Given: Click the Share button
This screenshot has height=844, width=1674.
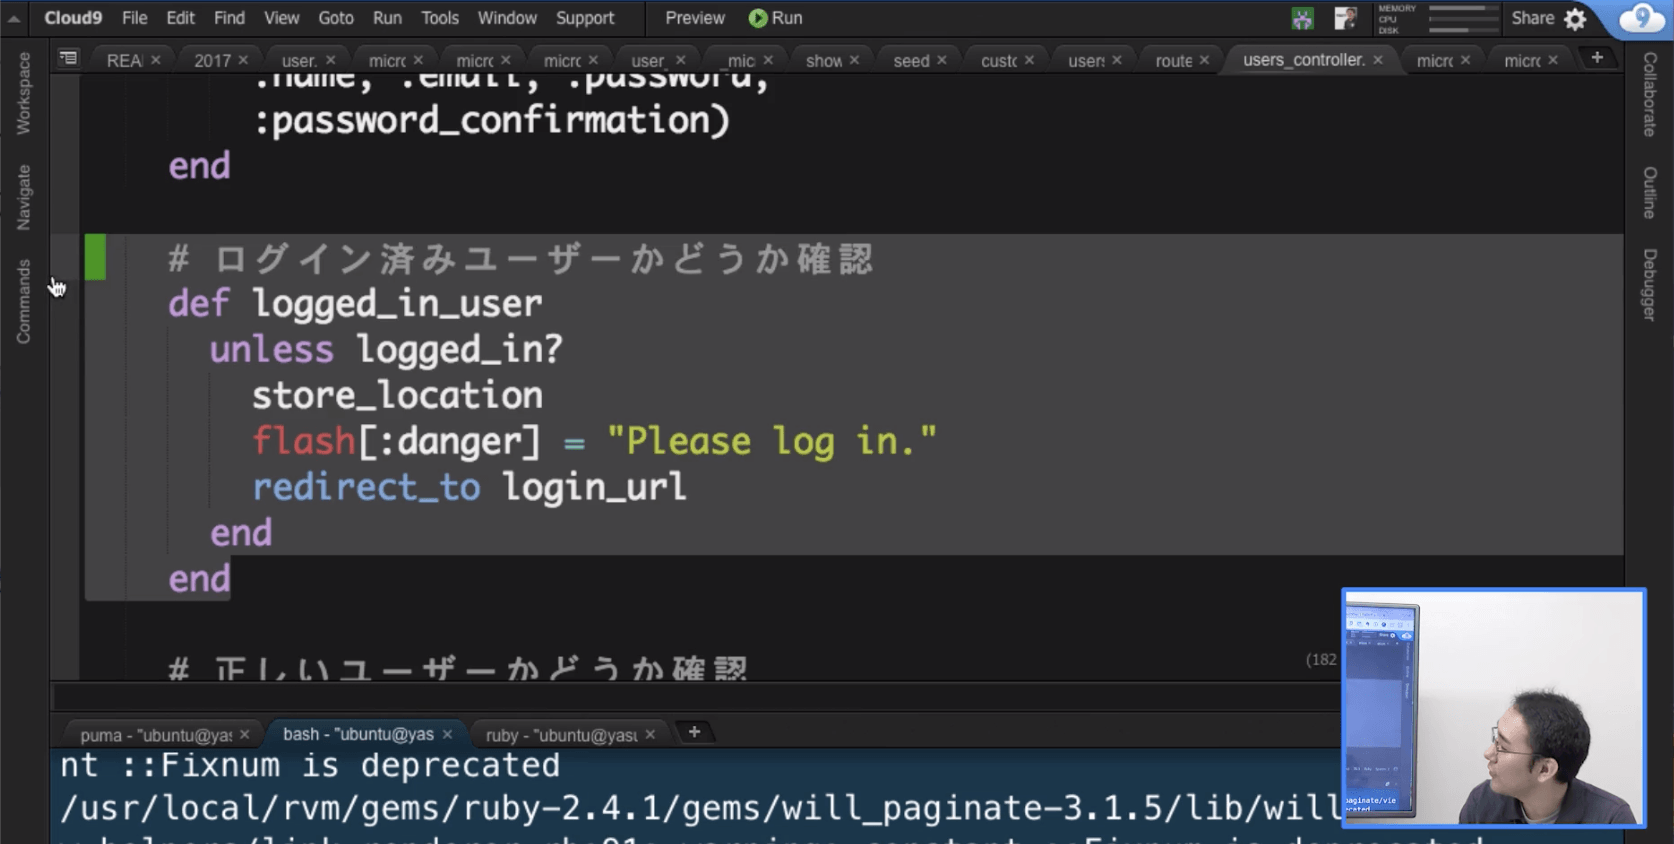Looking at the screenshot, I should point(1532,18).
